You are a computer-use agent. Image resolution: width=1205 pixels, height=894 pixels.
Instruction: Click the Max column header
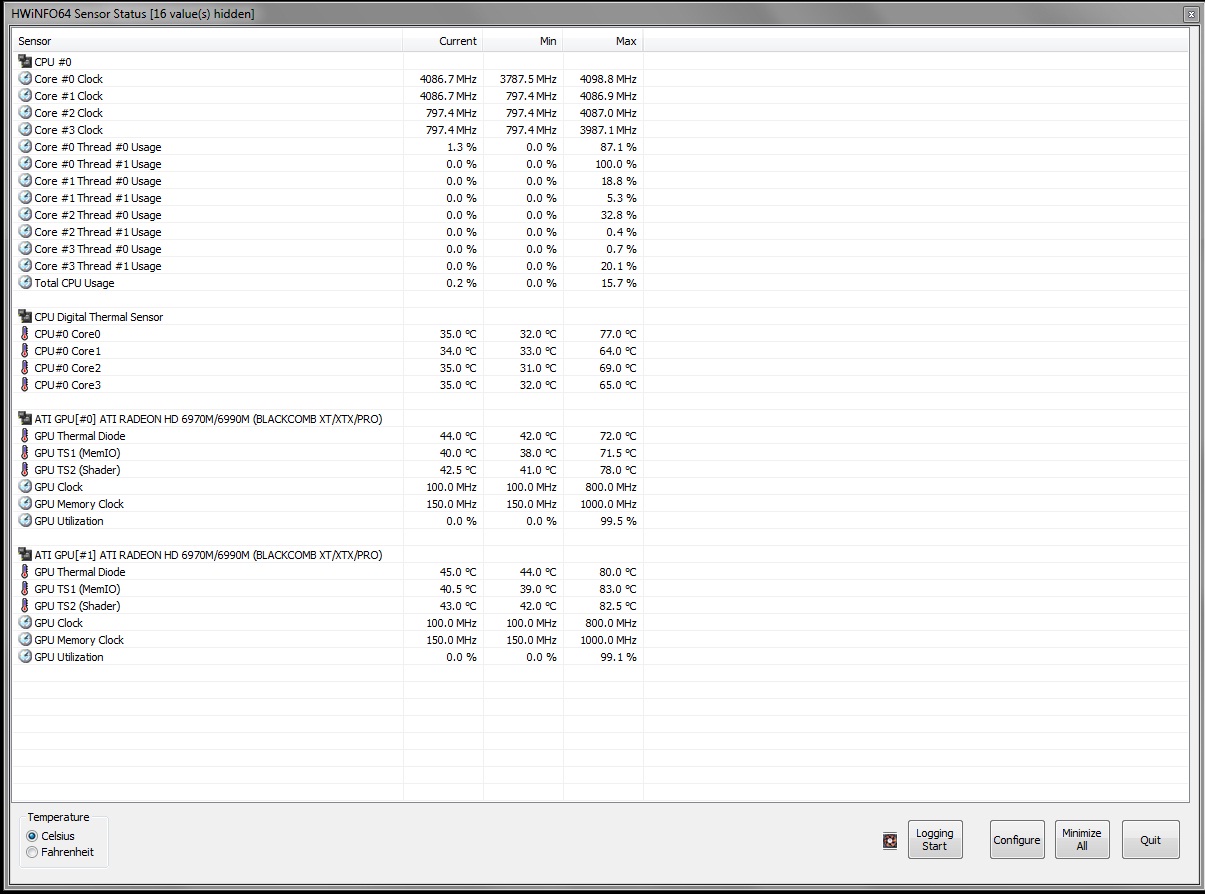(603, 41)
